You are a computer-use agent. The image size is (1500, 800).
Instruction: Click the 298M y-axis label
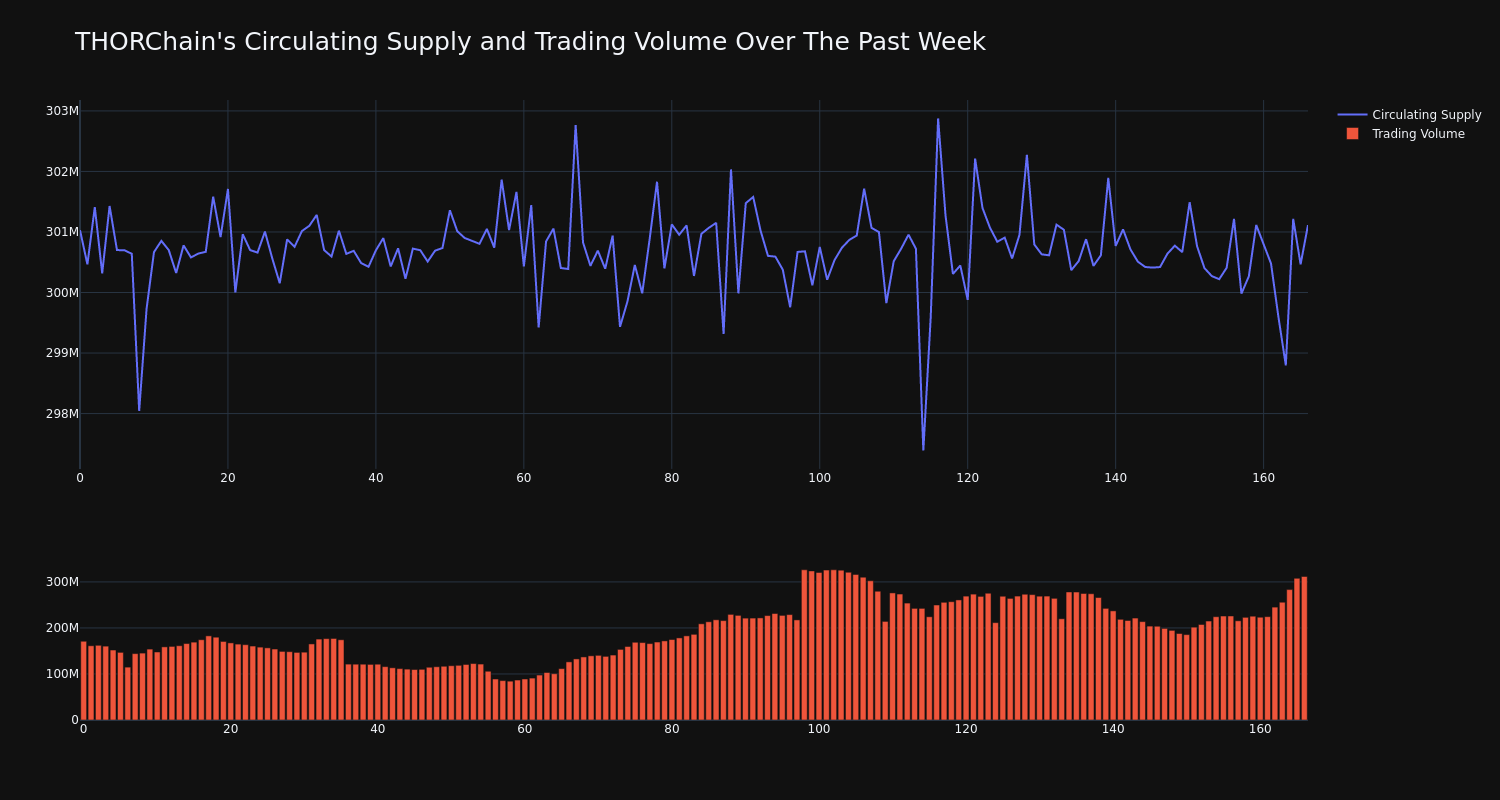[62, 414]
